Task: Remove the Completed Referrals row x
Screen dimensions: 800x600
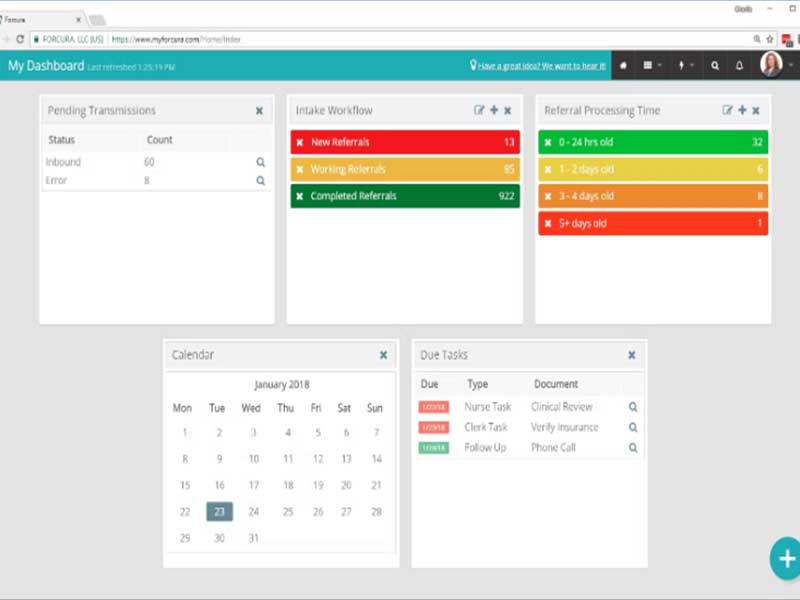Action: 300,196
